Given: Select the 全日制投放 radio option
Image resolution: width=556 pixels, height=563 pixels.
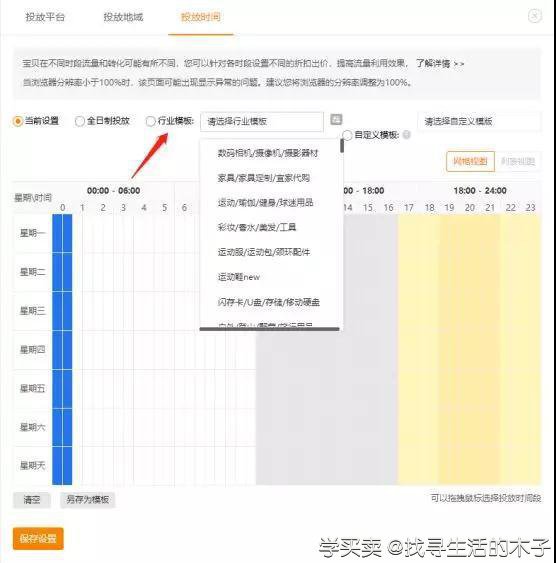Looking at the screenshot, I should (79, 121).
